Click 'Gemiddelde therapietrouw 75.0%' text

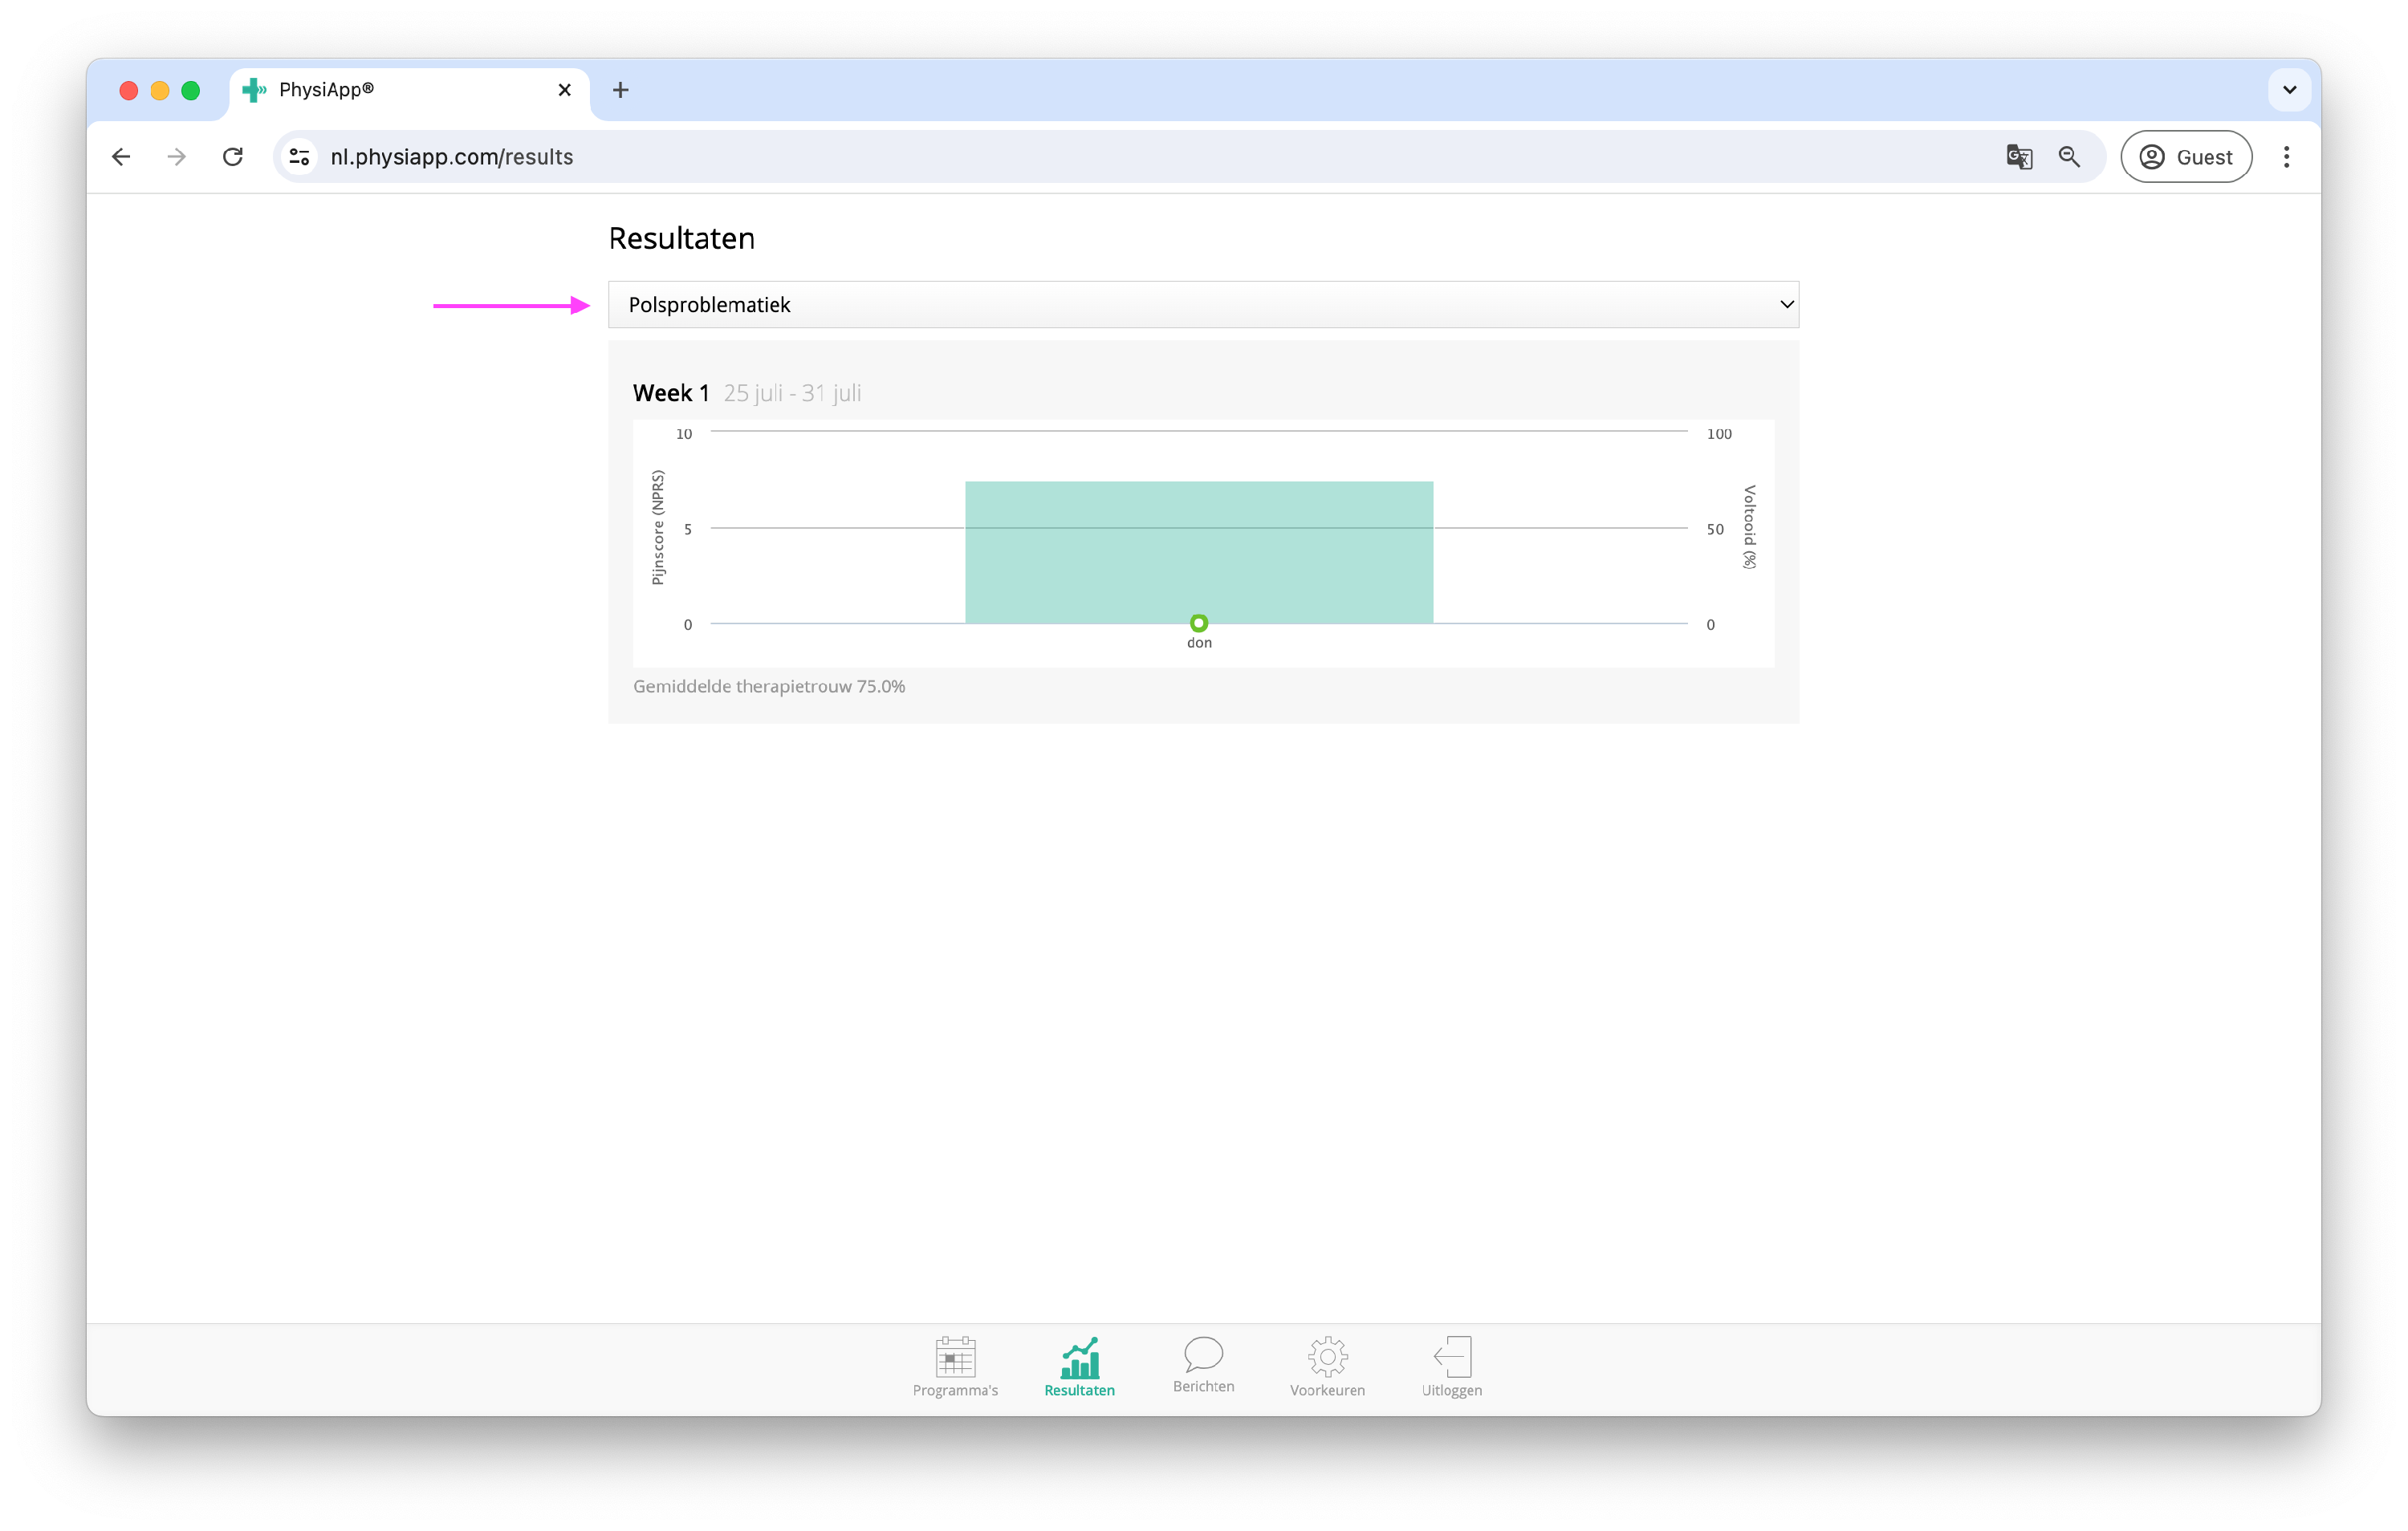point(769,686)
